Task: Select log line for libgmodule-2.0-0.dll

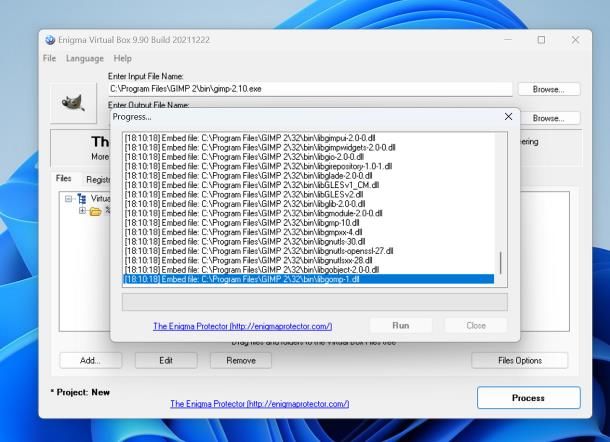Action: [308, 213]
